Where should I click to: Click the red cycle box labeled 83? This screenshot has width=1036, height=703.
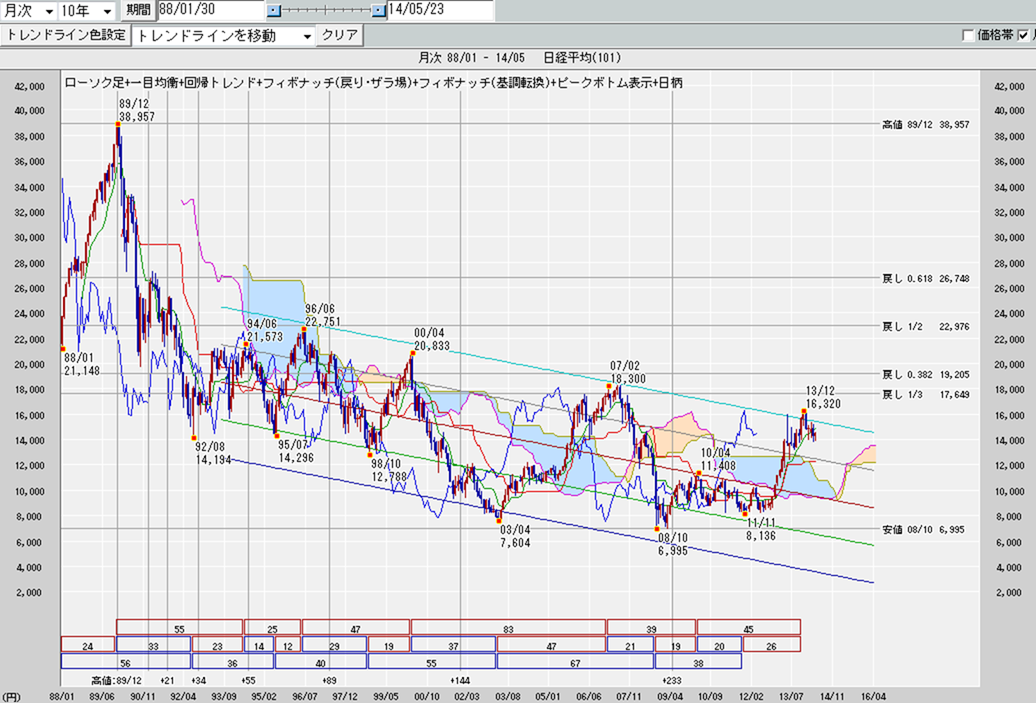point(508,628)
